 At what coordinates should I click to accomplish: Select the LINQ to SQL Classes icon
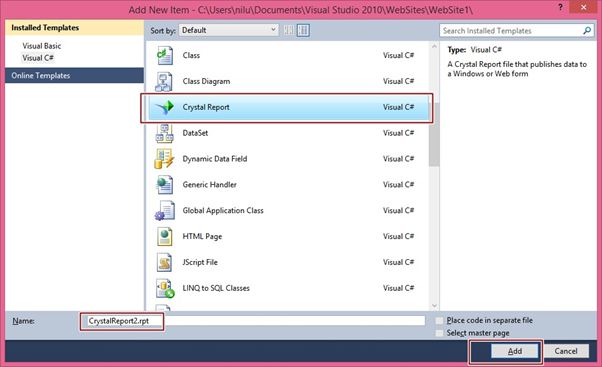click(165, 288)
